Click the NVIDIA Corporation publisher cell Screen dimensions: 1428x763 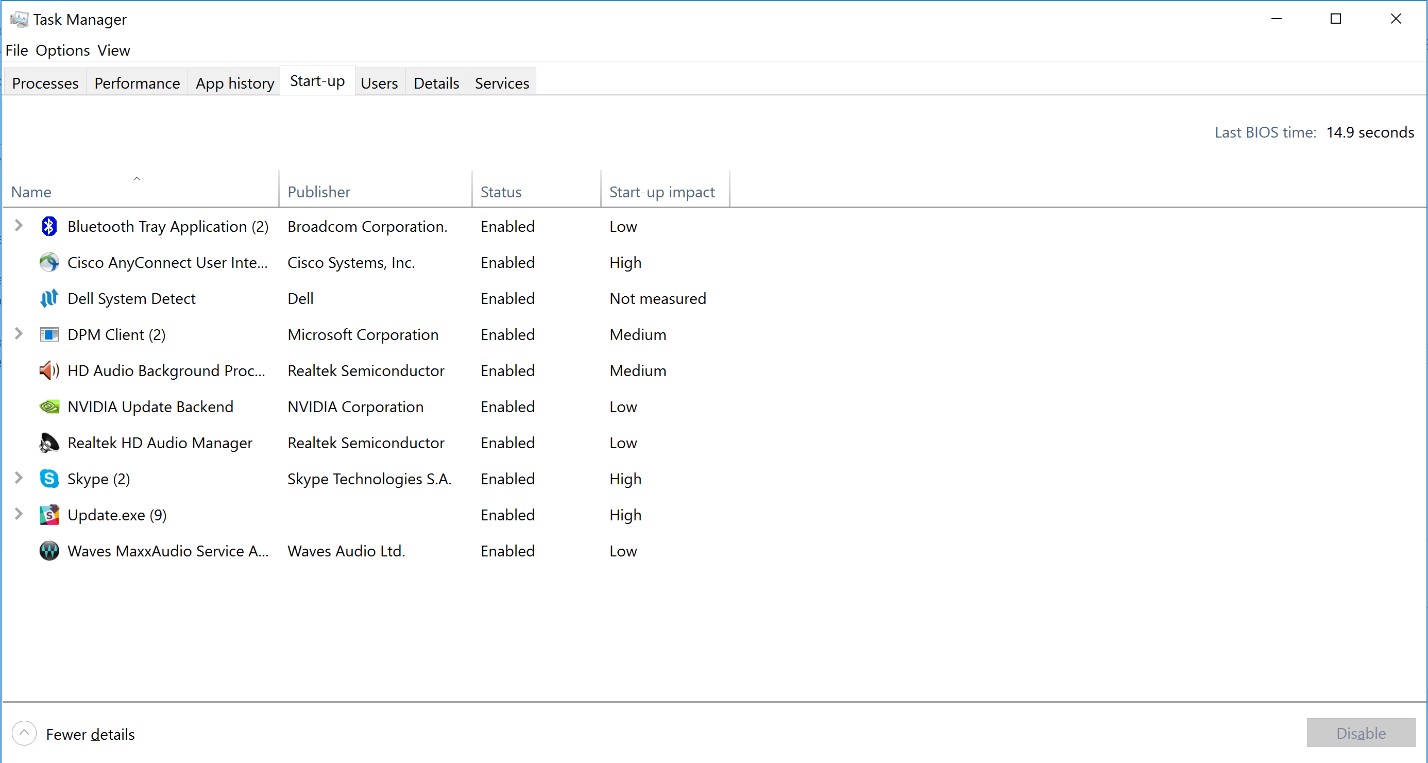(x=356, y=407)
